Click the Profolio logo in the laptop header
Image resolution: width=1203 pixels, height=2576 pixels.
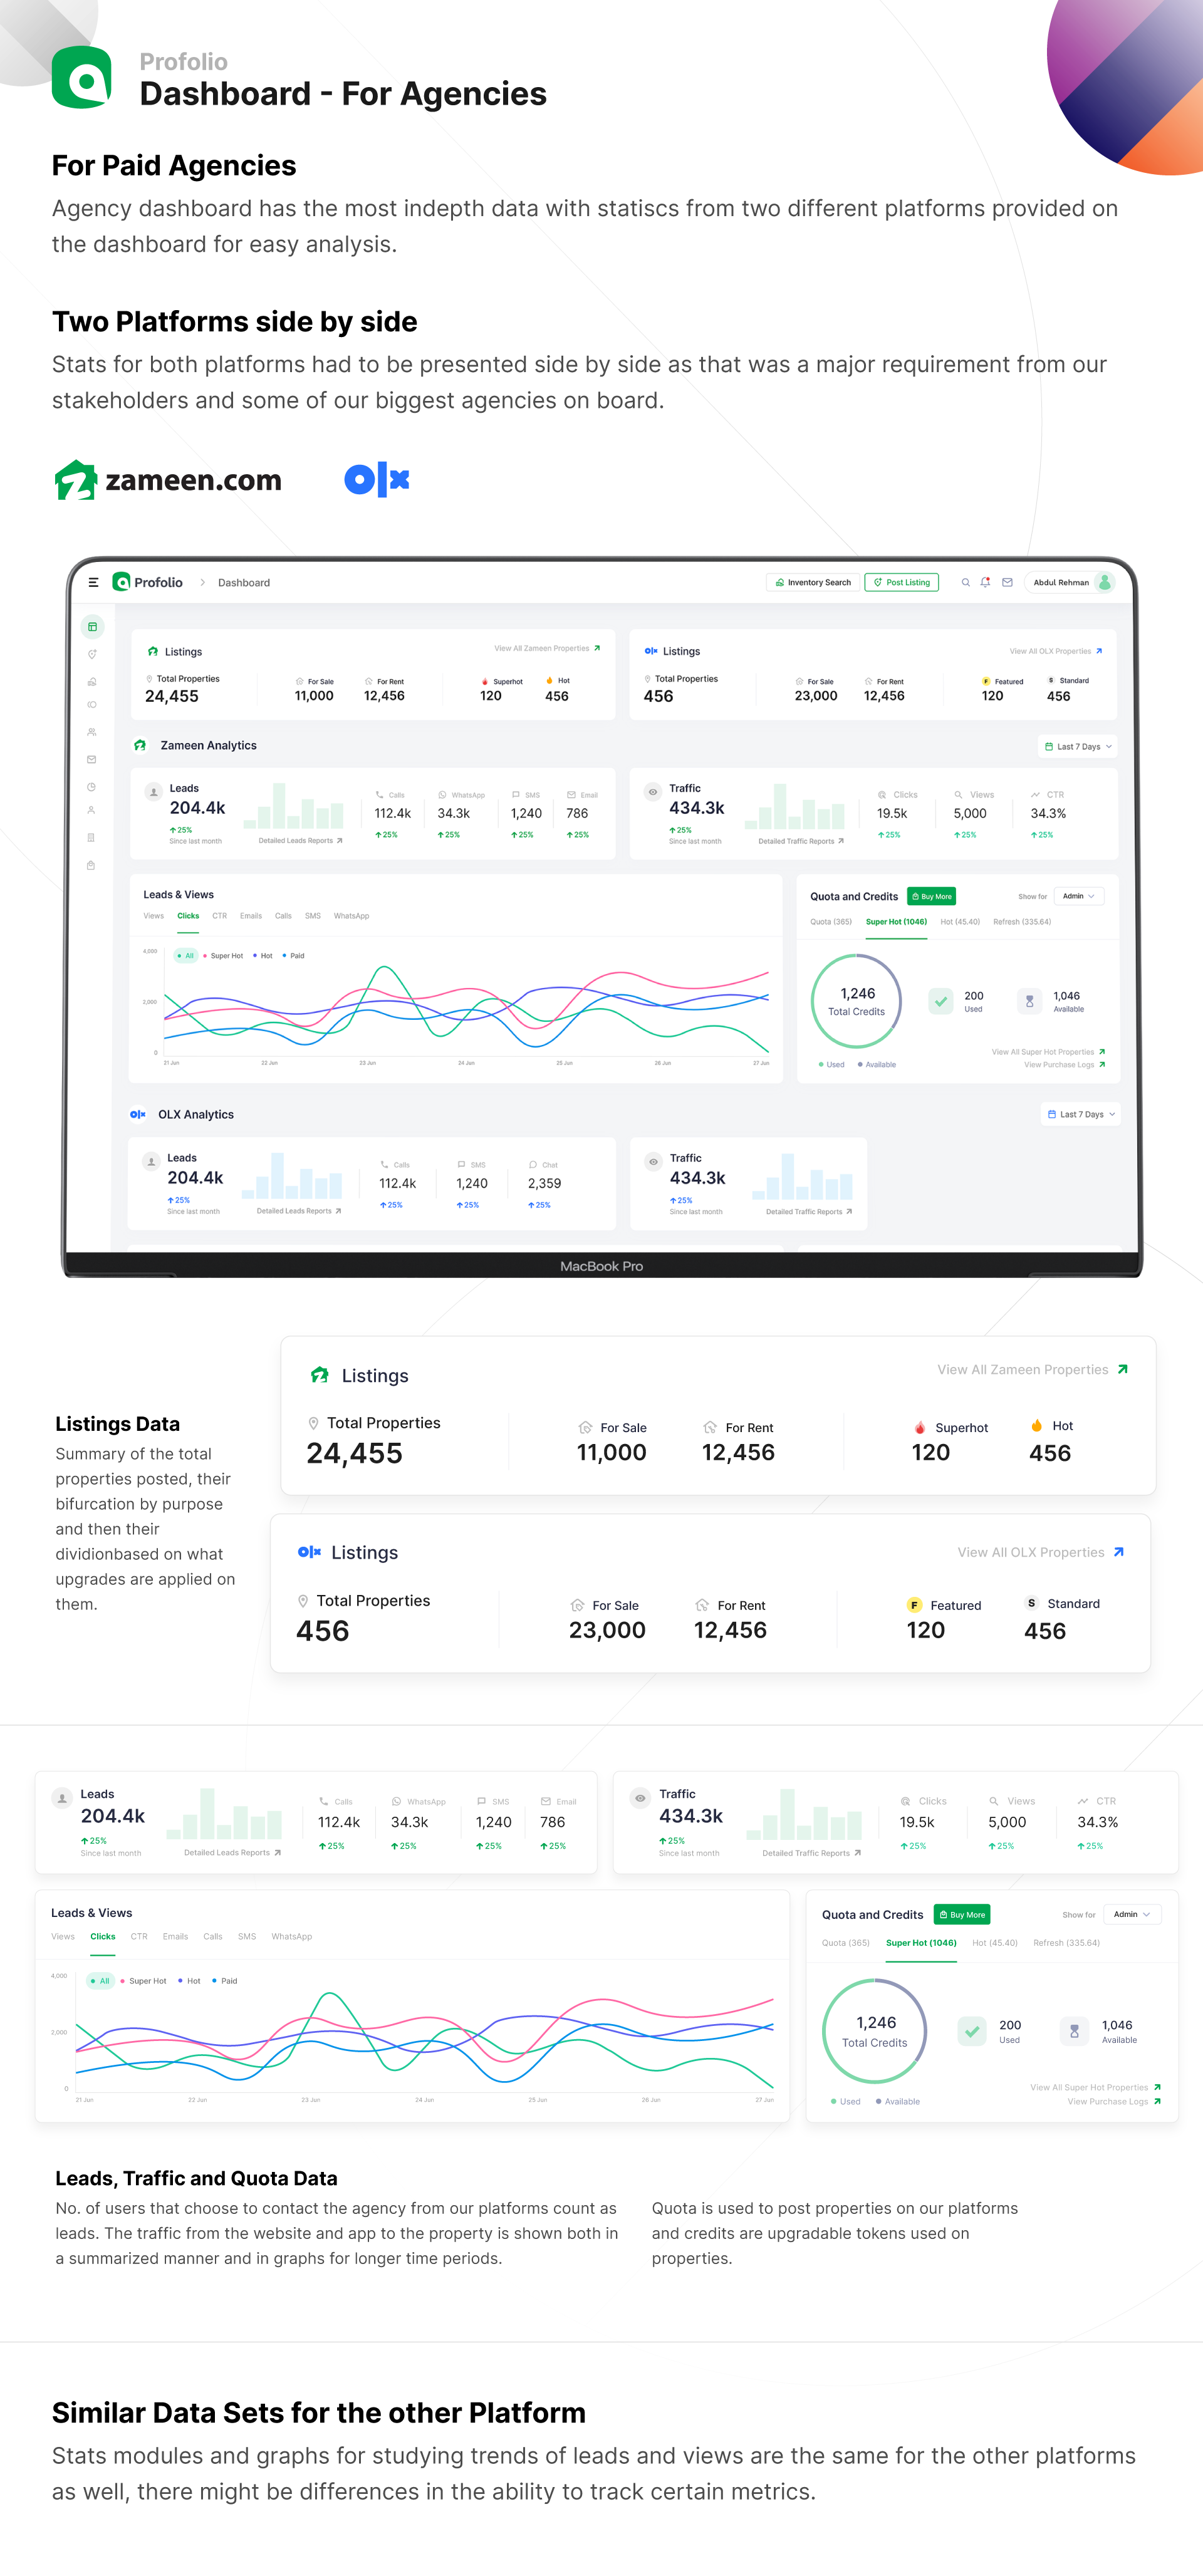pos(148,582)
